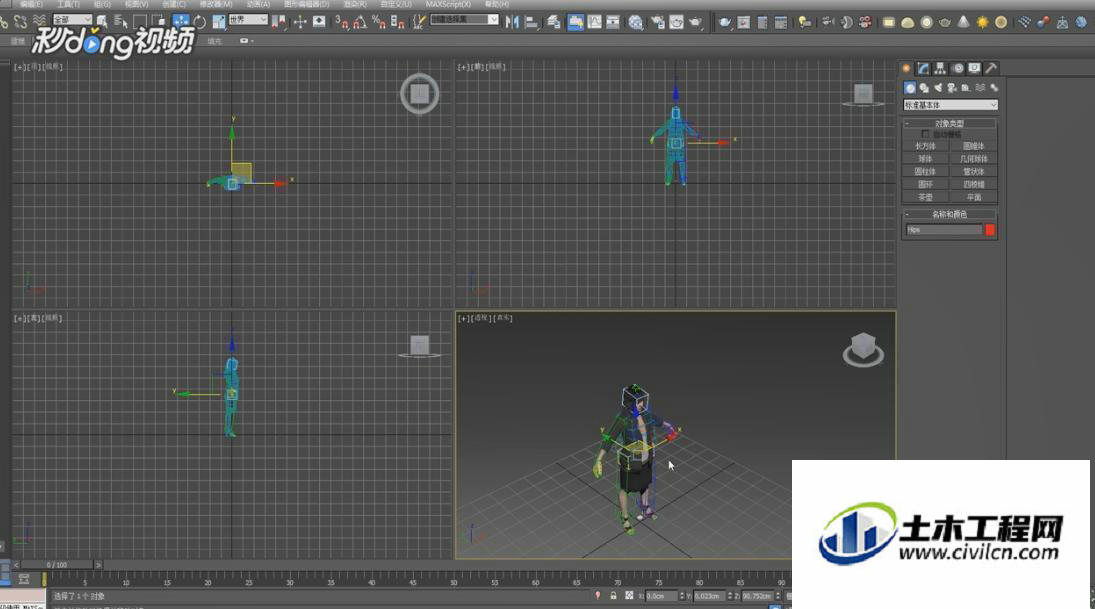The width and height of the screenshot is (1095, 609).
Task: Click the Render Production teapot icon
Action: [x=696, y=22]
